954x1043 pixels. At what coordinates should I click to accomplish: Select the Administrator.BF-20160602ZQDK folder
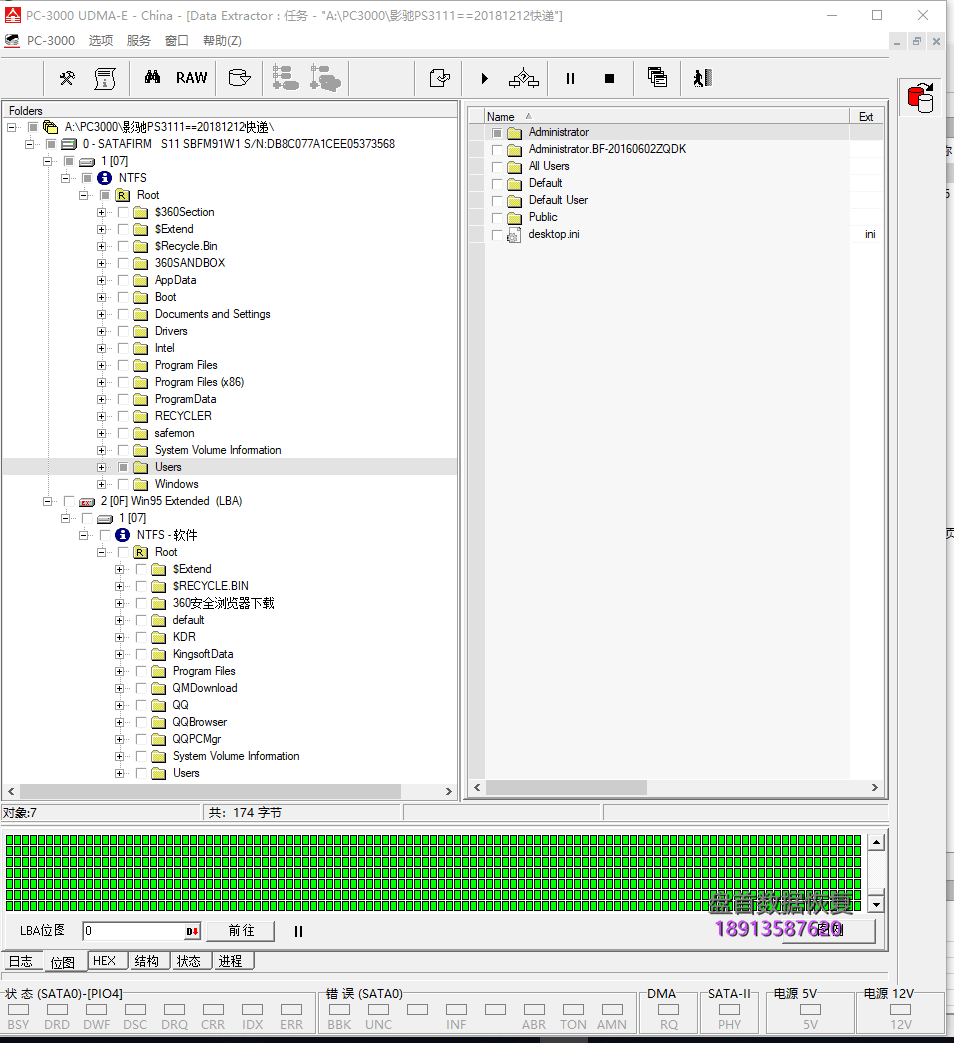tap(607, 149)
